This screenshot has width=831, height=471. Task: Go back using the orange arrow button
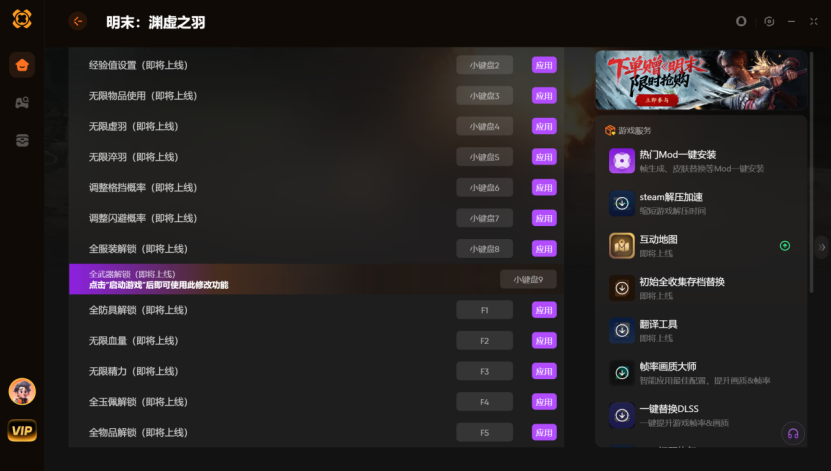77,21
